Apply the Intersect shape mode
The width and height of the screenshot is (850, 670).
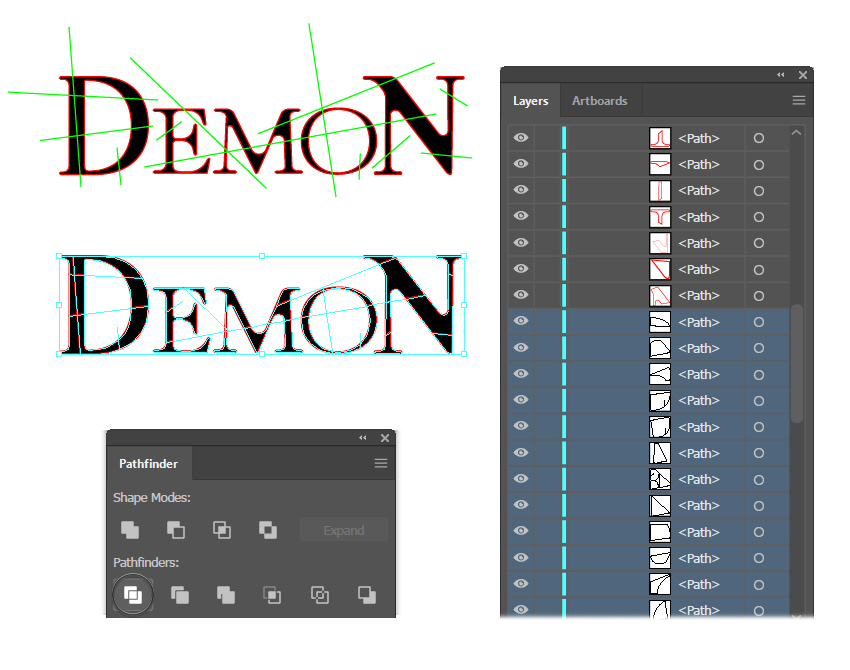[222, 529]
